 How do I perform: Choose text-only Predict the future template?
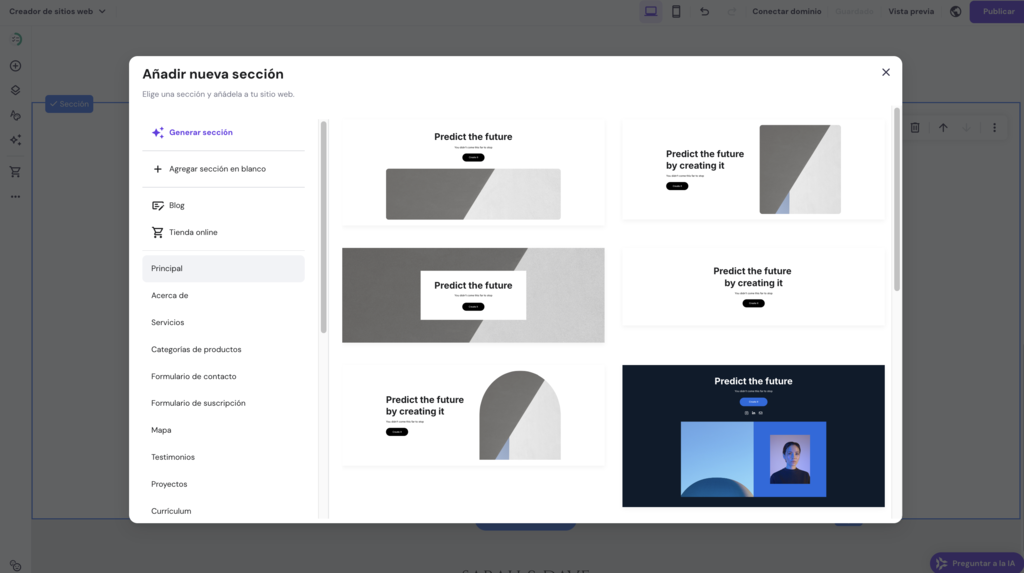pyautogui.click(x=754, y=287)
